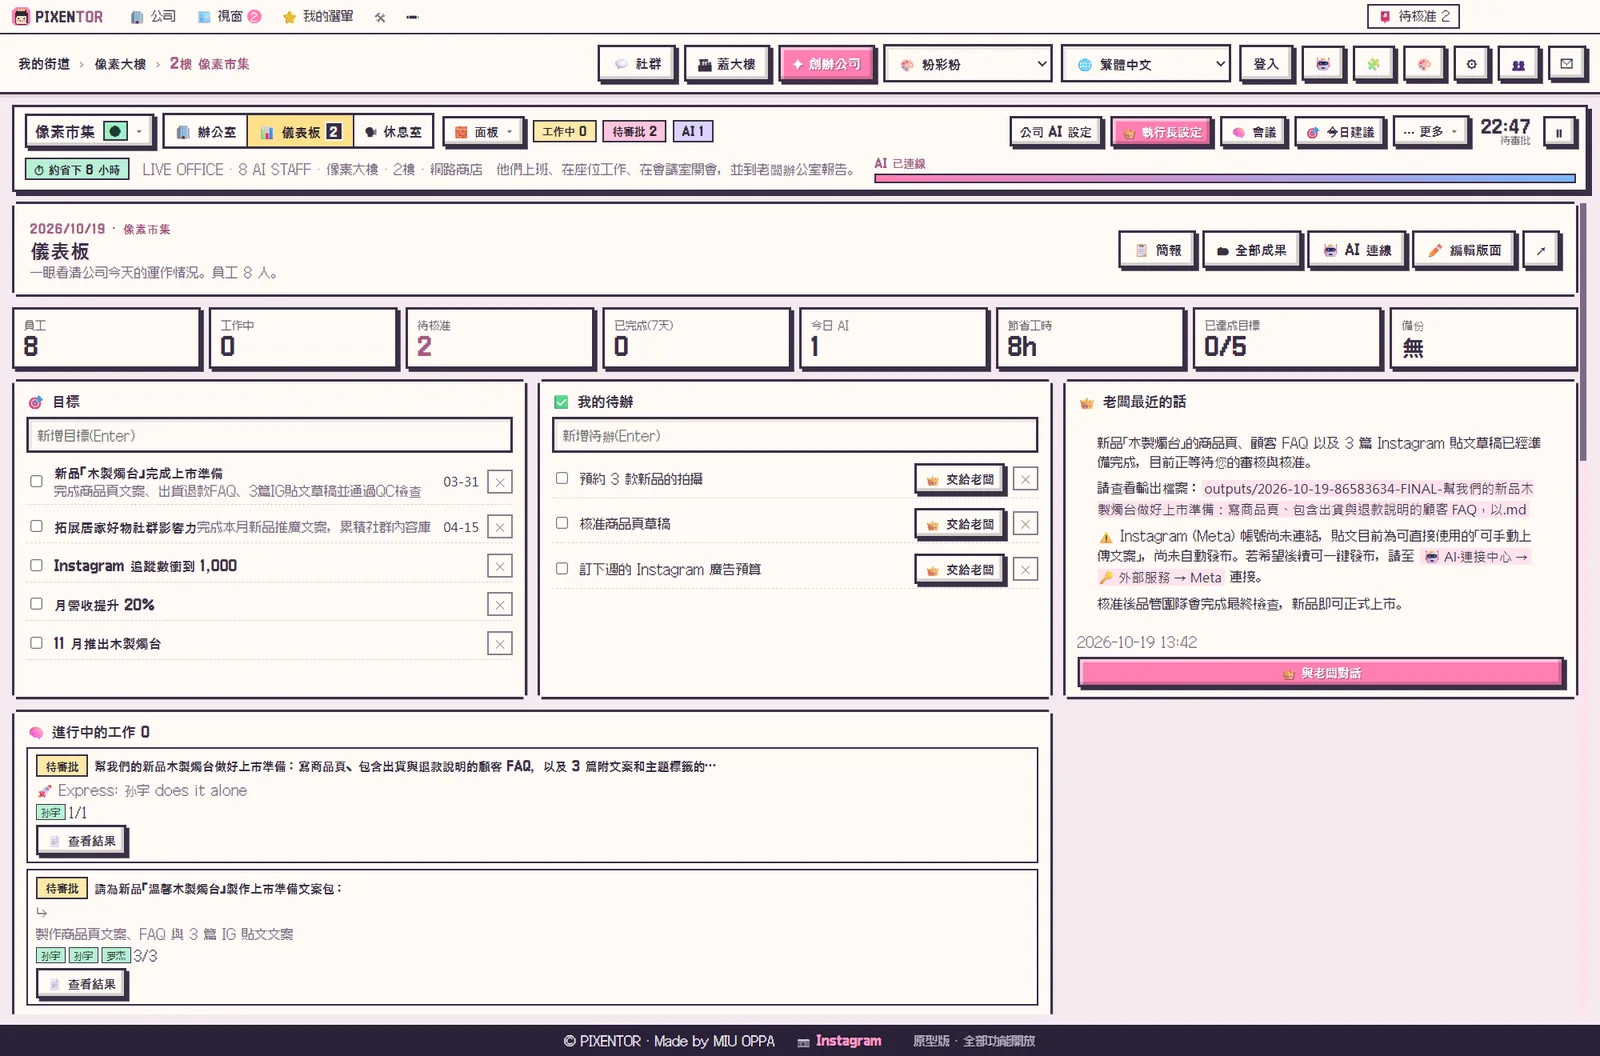The width and height of the screenshot is (1600, 1056).
Task: Tick the 訂下週的 Instagram 廣告預算 checkbox
Action: tap(562, 568)
